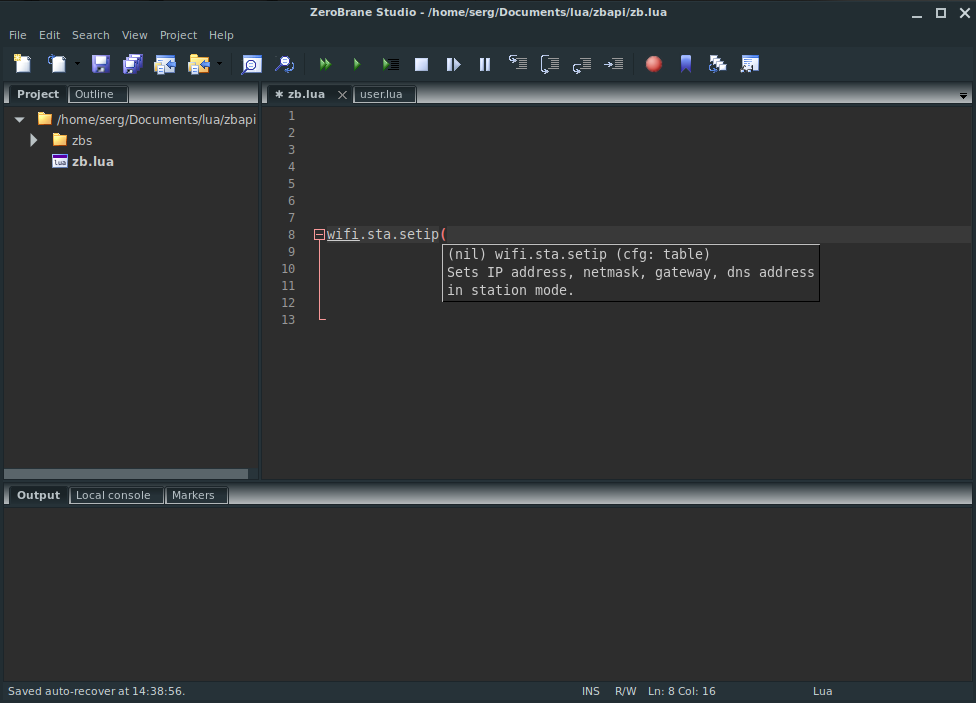Close the zb.lua editor tab
Image resolution: width=976 pixels, height=703 pixels.
[x=342, y=95]
